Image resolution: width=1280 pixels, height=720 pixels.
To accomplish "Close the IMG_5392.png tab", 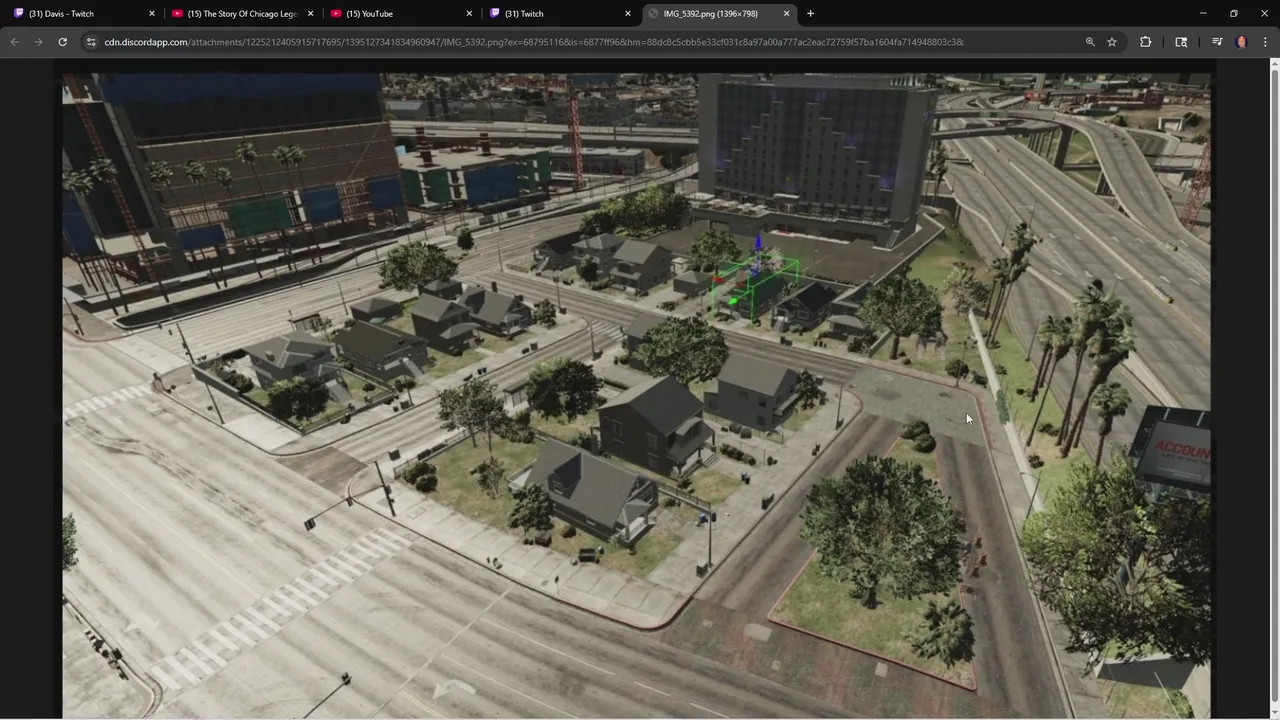I will tap(786, 14).
